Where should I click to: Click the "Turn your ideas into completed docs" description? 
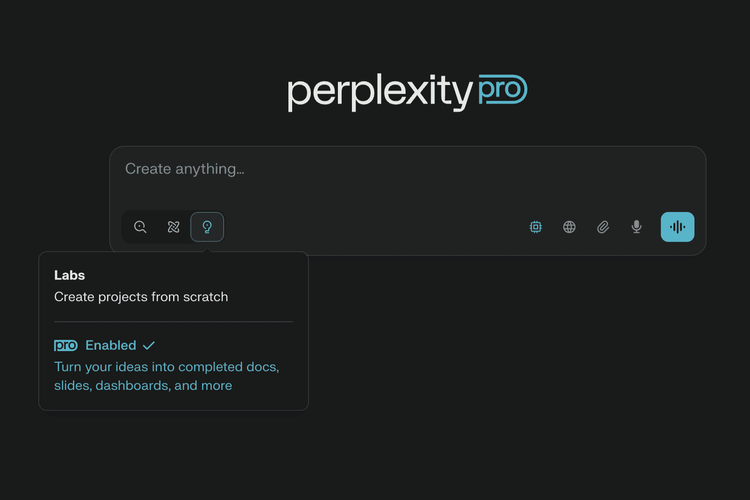click(x=166, y=367)
